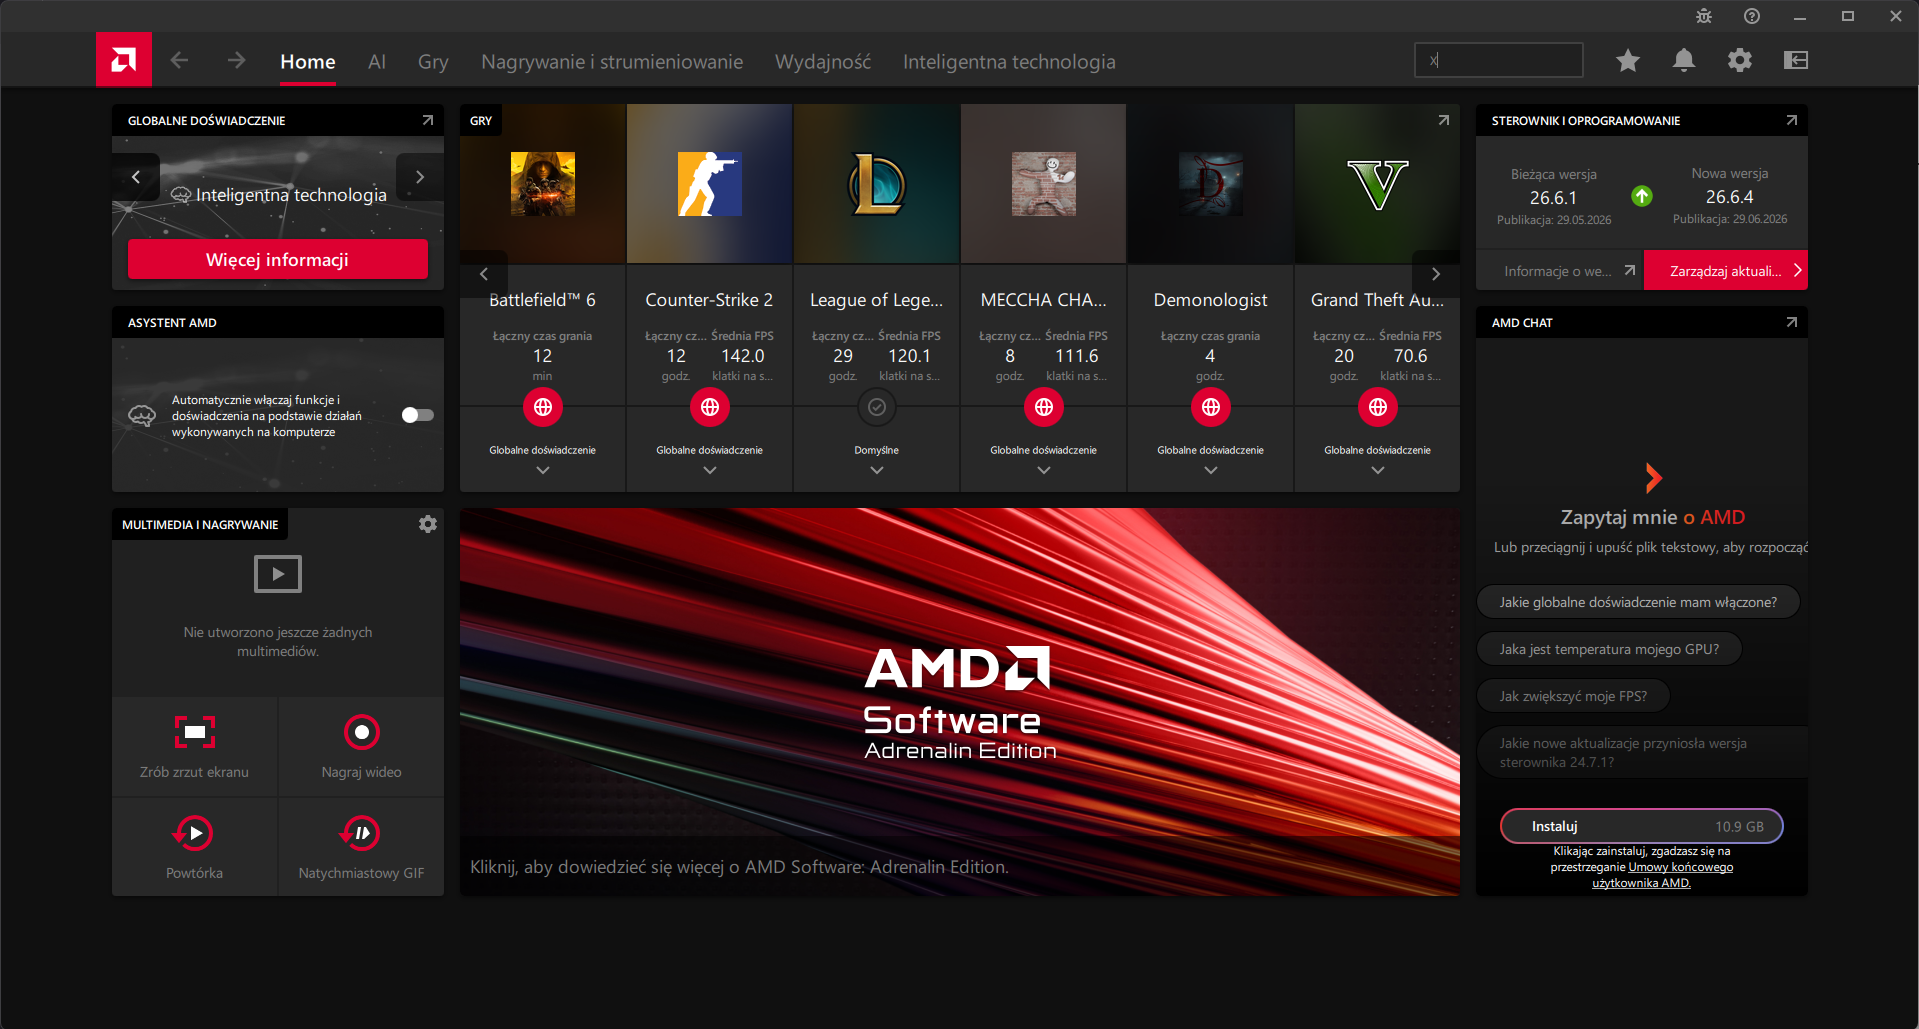Click Grand Theft Auto globe icon
This screenshot has height=1029, width=1919.
tap(1378, 407)
